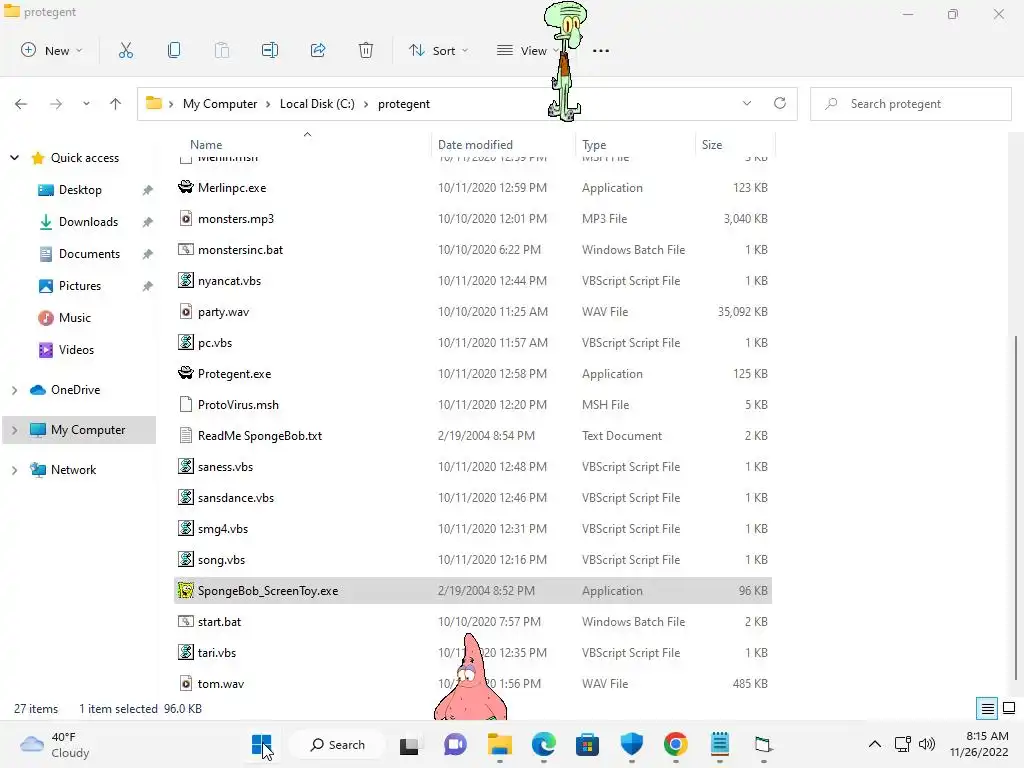Screen dimensions: 1024x768
Task: Open the New item dropdown
Action: [52, 50]
